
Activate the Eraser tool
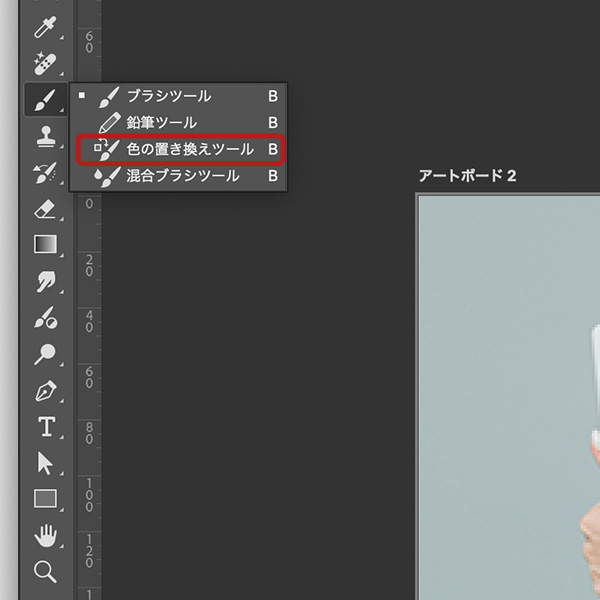pyautogui.click(x=45, y=209)
